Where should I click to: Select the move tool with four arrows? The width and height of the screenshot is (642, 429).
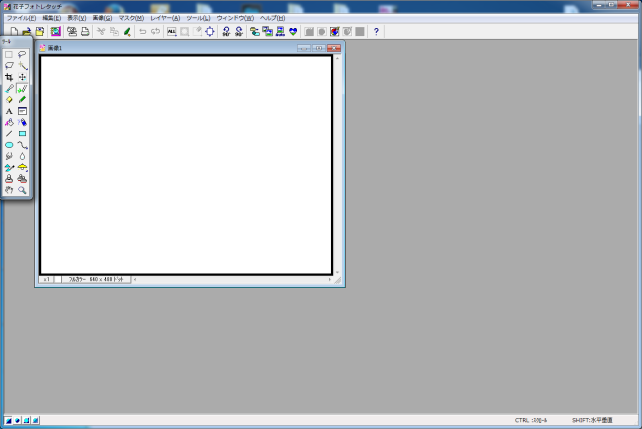(22, 77)
